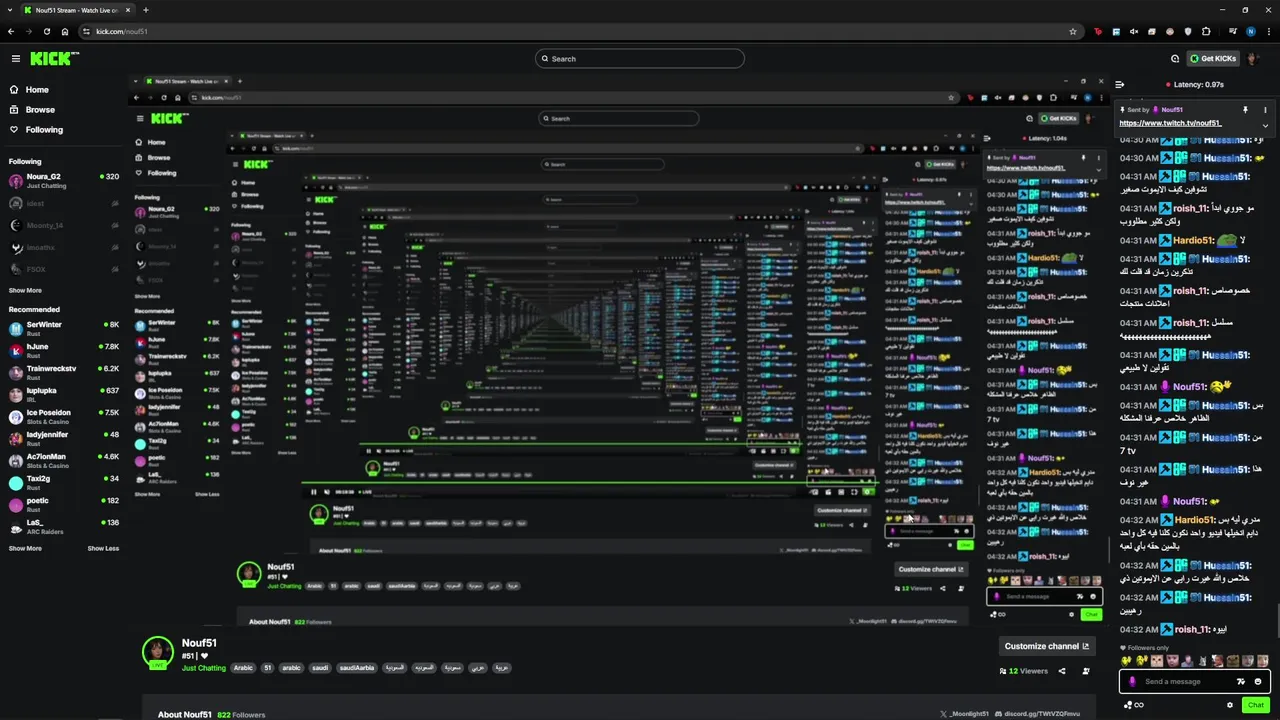
Task: Click Followers only chat mode label
Action: click(1143, 648)
